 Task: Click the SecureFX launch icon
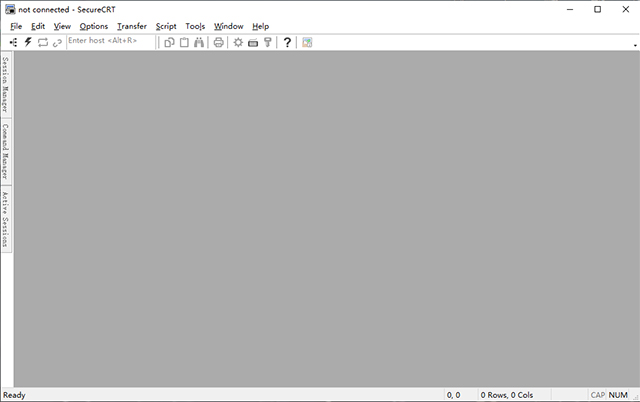tap(307, 42)
